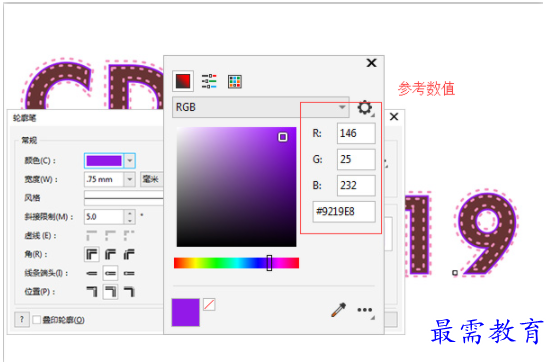Select the second dash line option
Screen dimensions: 552x363
pos(110,236)
